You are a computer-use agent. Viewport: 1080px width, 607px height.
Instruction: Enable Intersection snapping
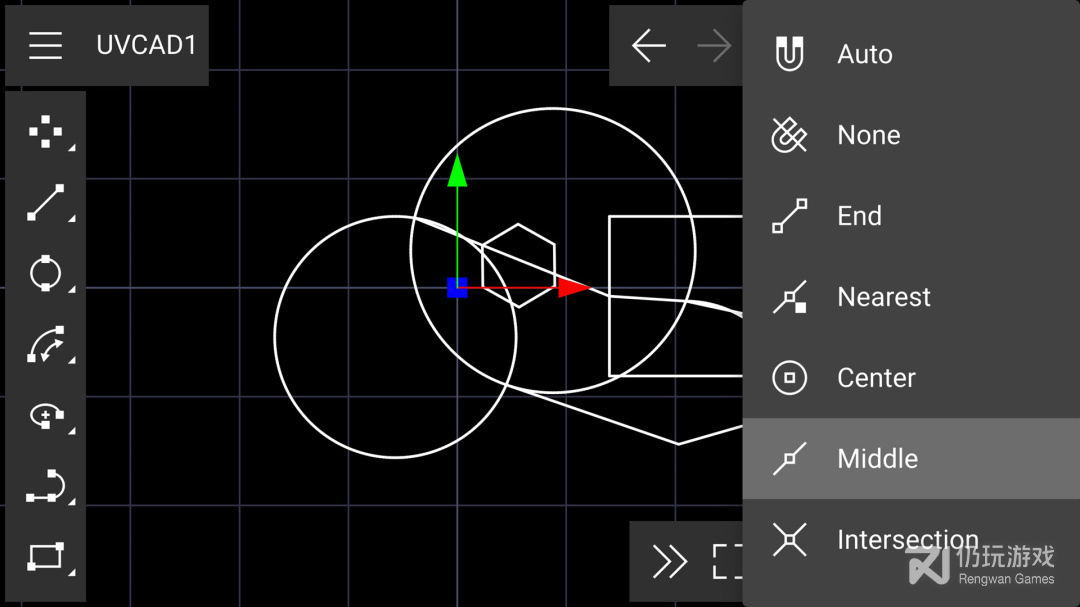coord(907,539)
